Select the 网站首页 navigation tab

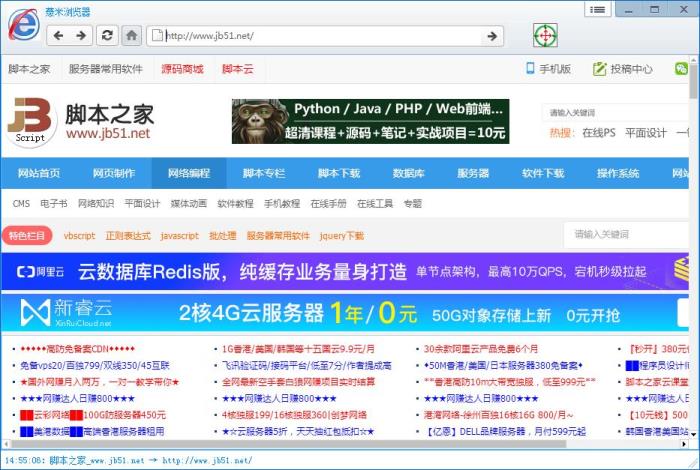[39, 173]
